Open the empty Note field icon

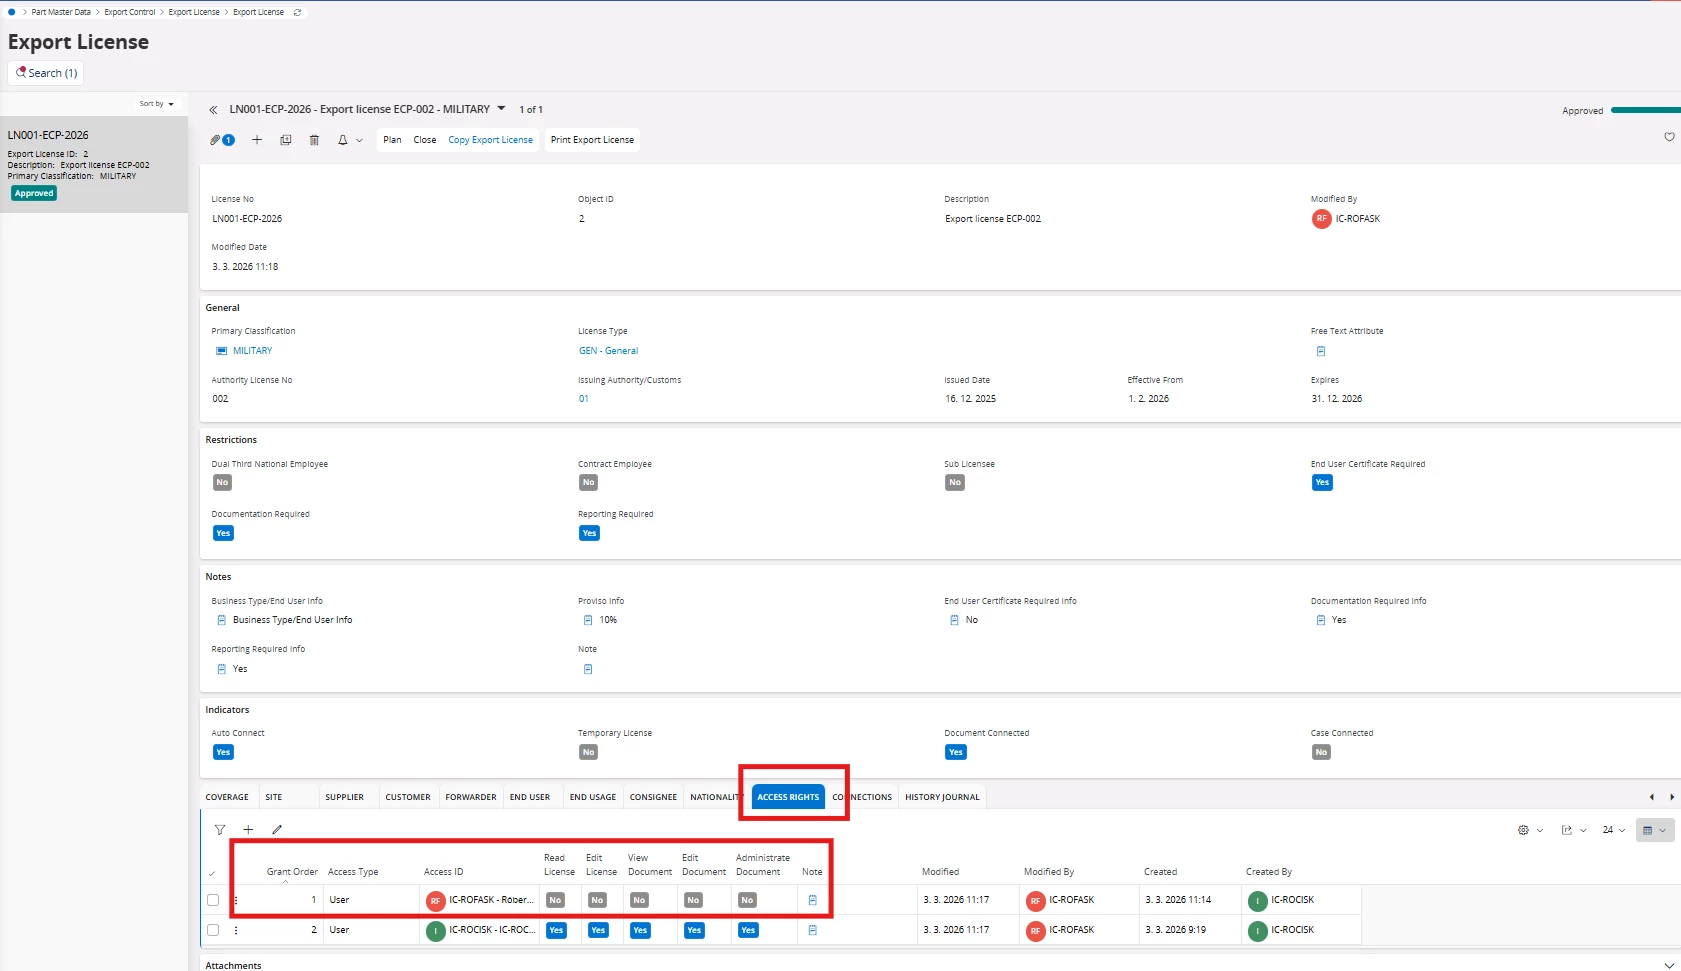(588, 669)
